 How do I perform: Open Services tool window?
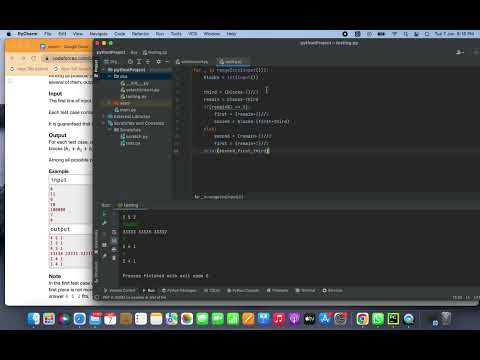[x=333, y=291]
